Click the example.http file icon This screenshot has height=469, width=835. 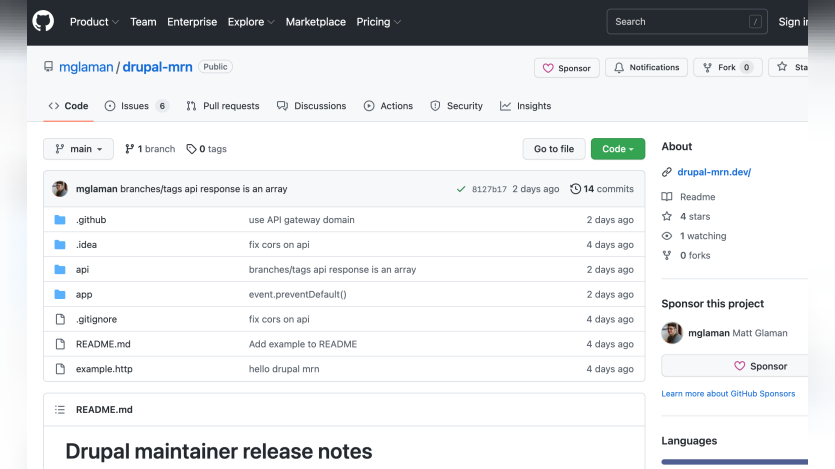pos(60,369)
